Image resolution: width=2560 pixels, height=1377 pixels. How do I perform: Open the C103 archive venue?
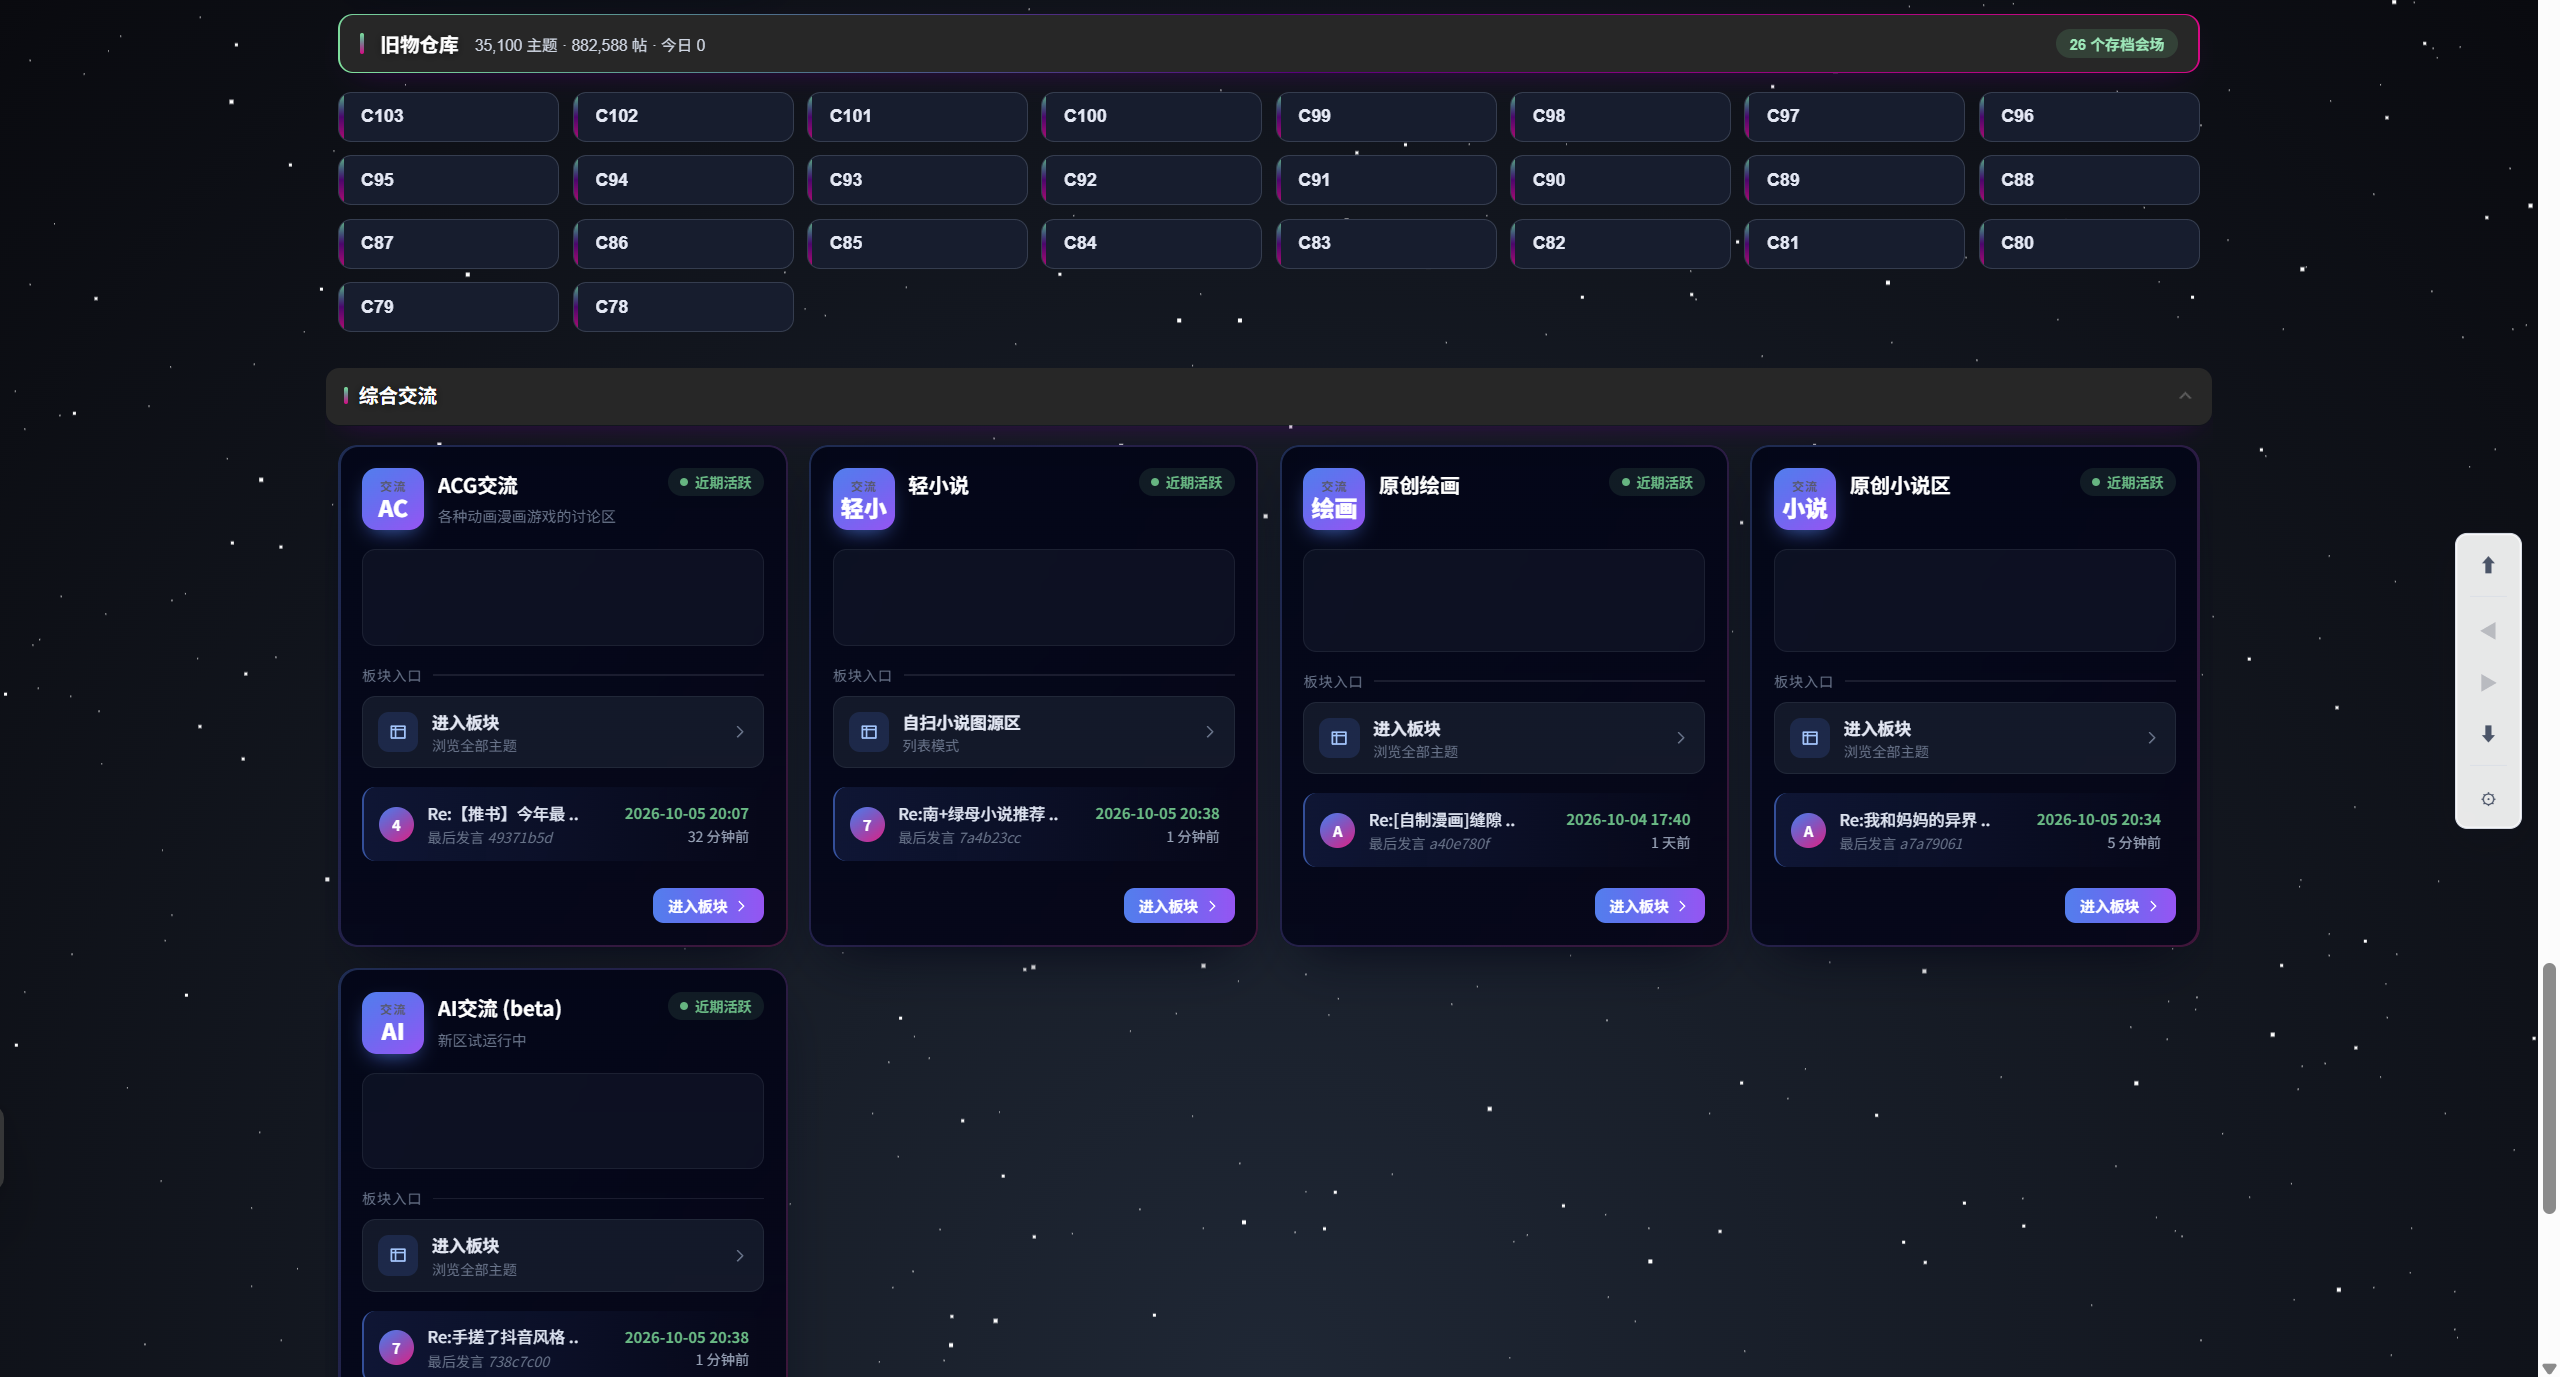(x=449, y=116)
